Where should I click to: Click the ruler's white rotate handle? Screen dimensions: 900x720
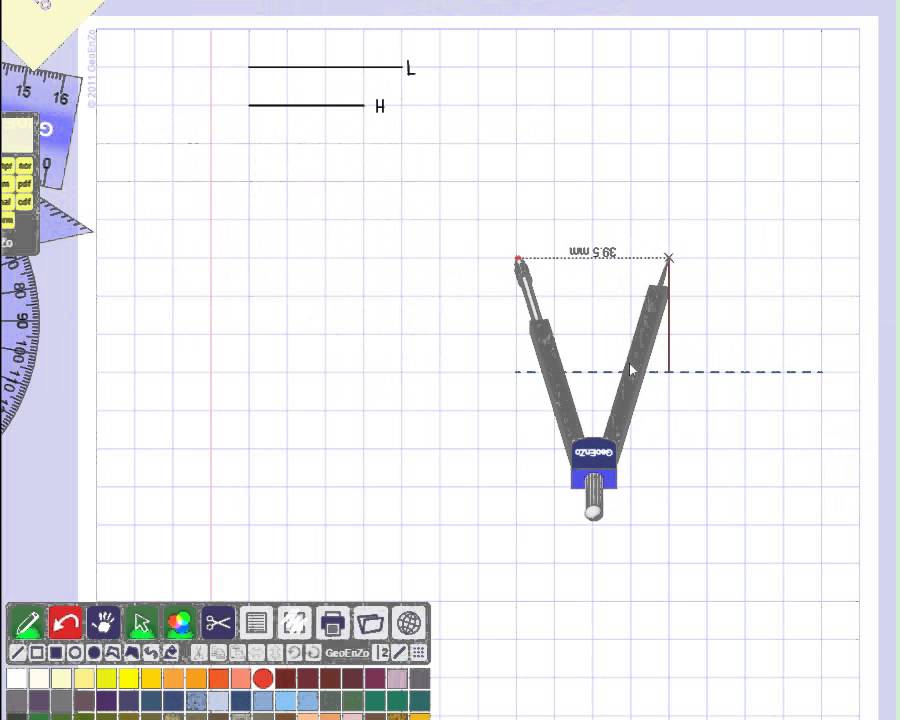[46, 129]
